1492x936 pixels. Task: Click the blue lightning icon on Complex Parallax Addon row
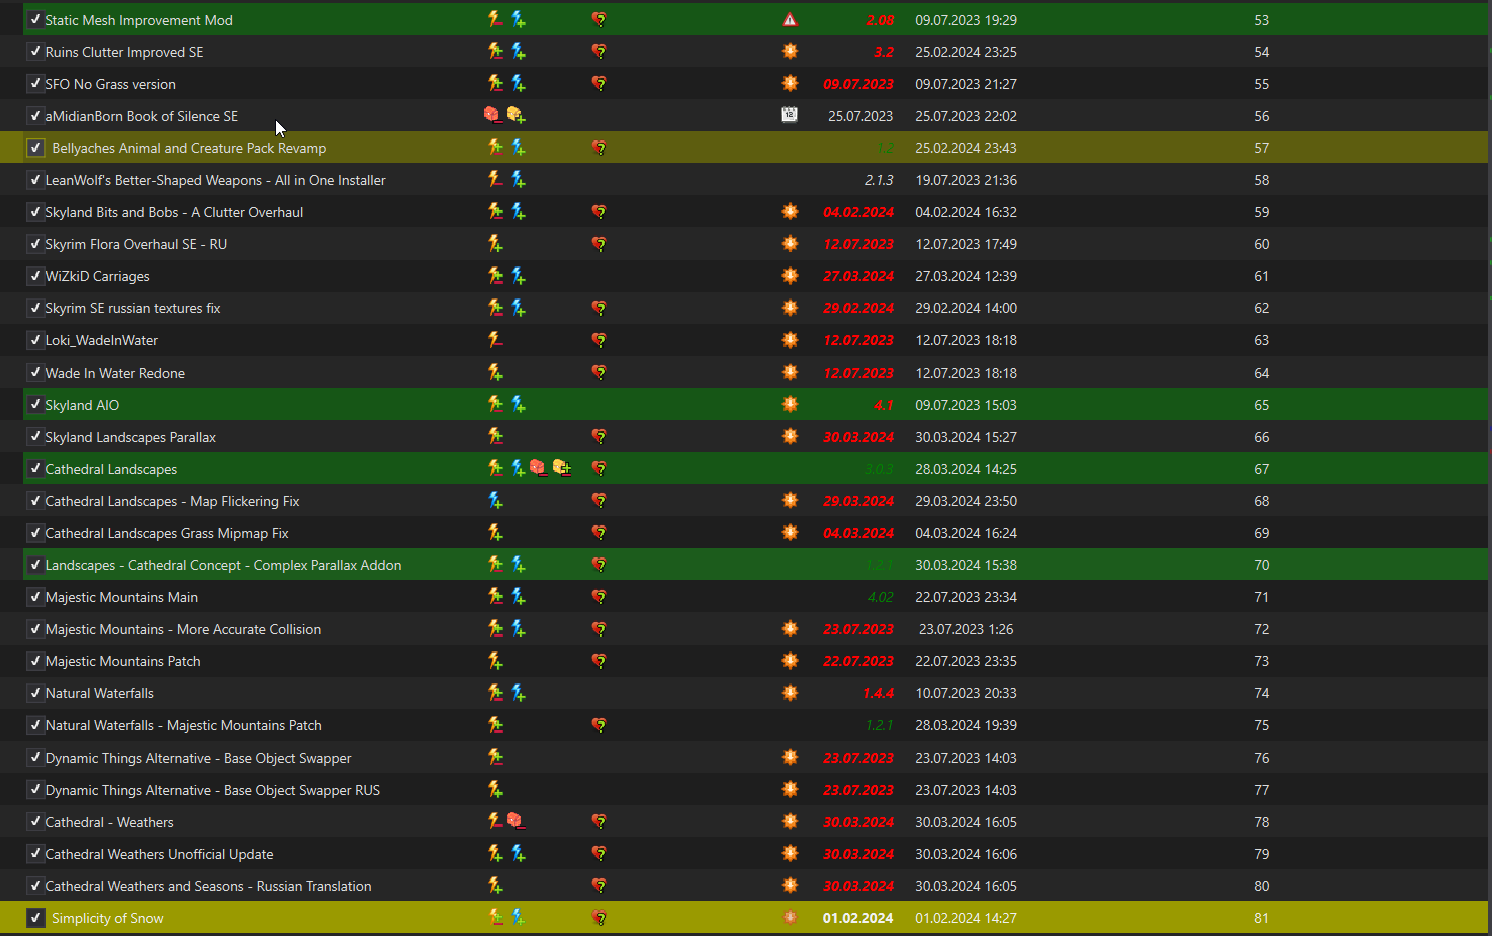518,564
